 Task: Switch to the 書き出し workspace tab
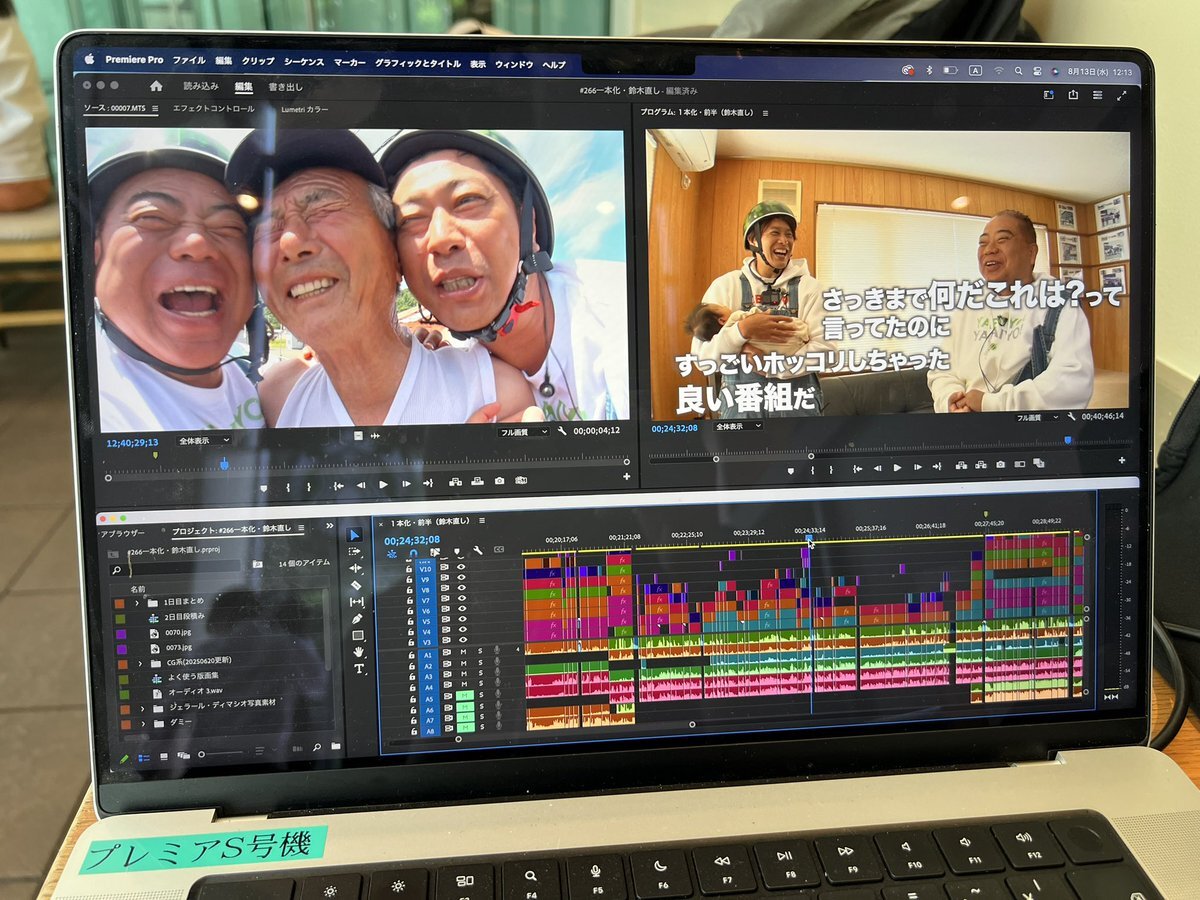pos(286,87)
